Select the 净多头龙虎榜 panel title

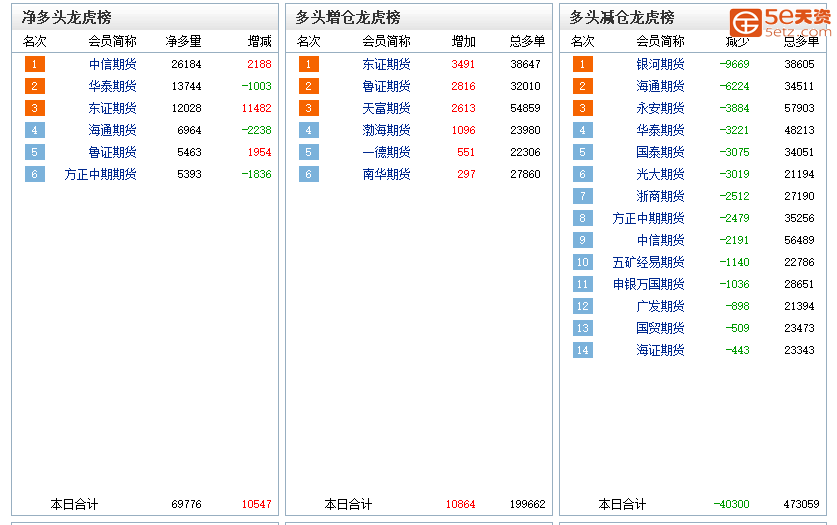click(x=67, y=17)
